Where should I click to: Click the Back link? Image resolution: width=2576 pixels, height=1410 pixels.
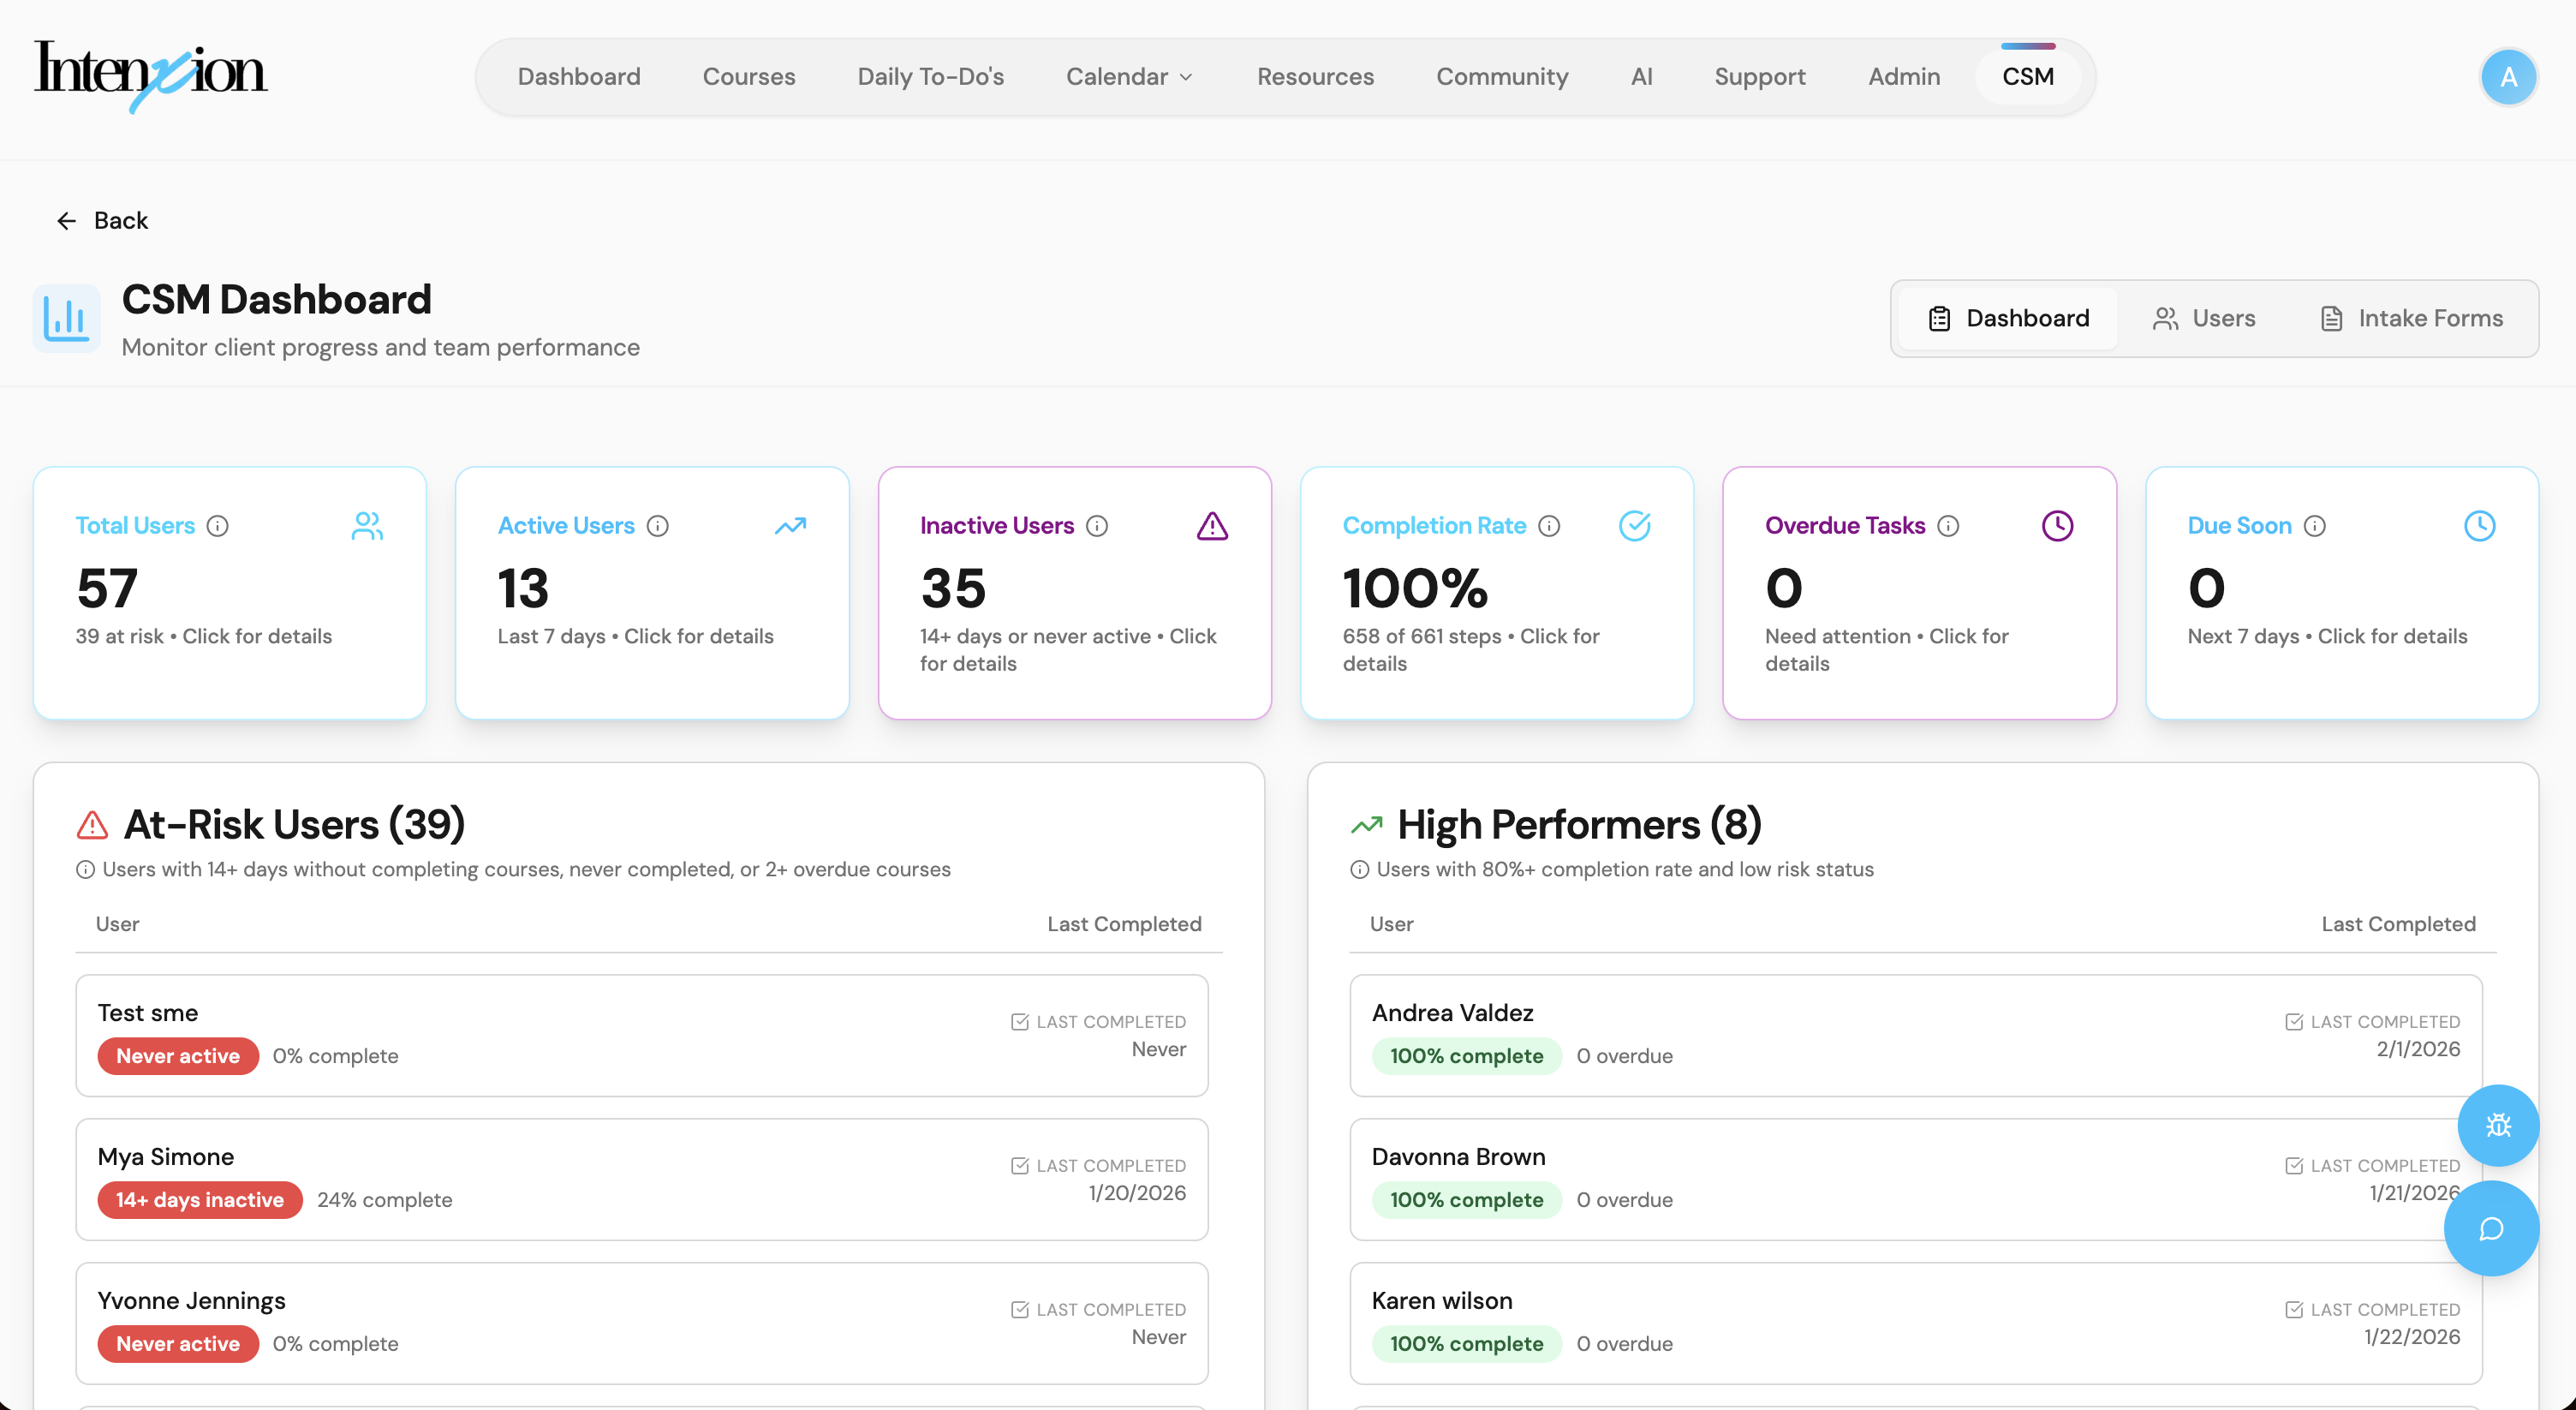pyautogui.click(x=102, y=220)
